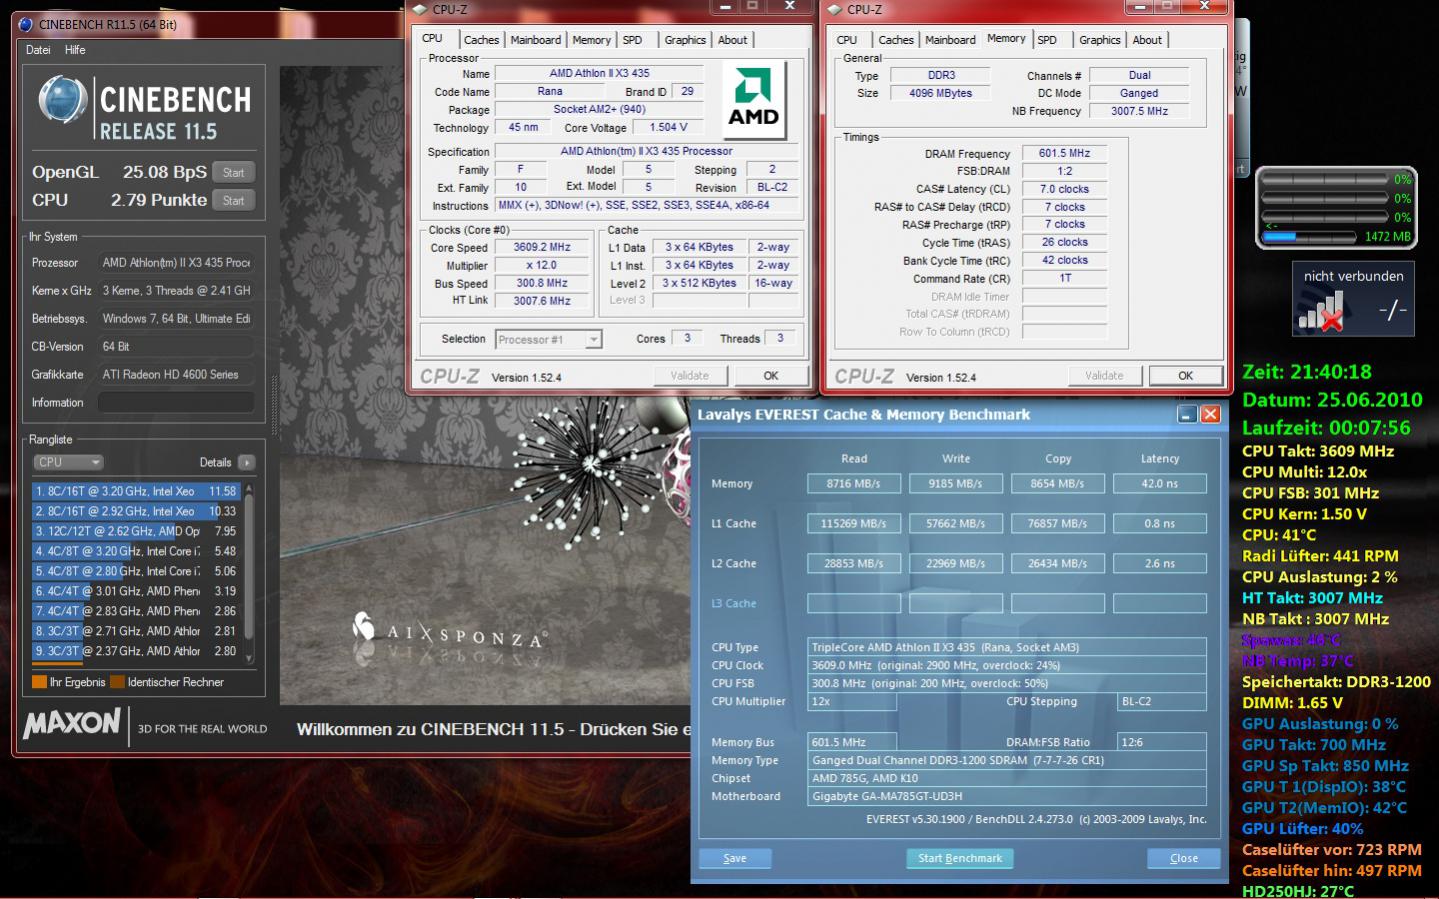Click OK in left CPU-Z window
The width and height of the screenshot is (1439, 899).
(x=771, y=376)
